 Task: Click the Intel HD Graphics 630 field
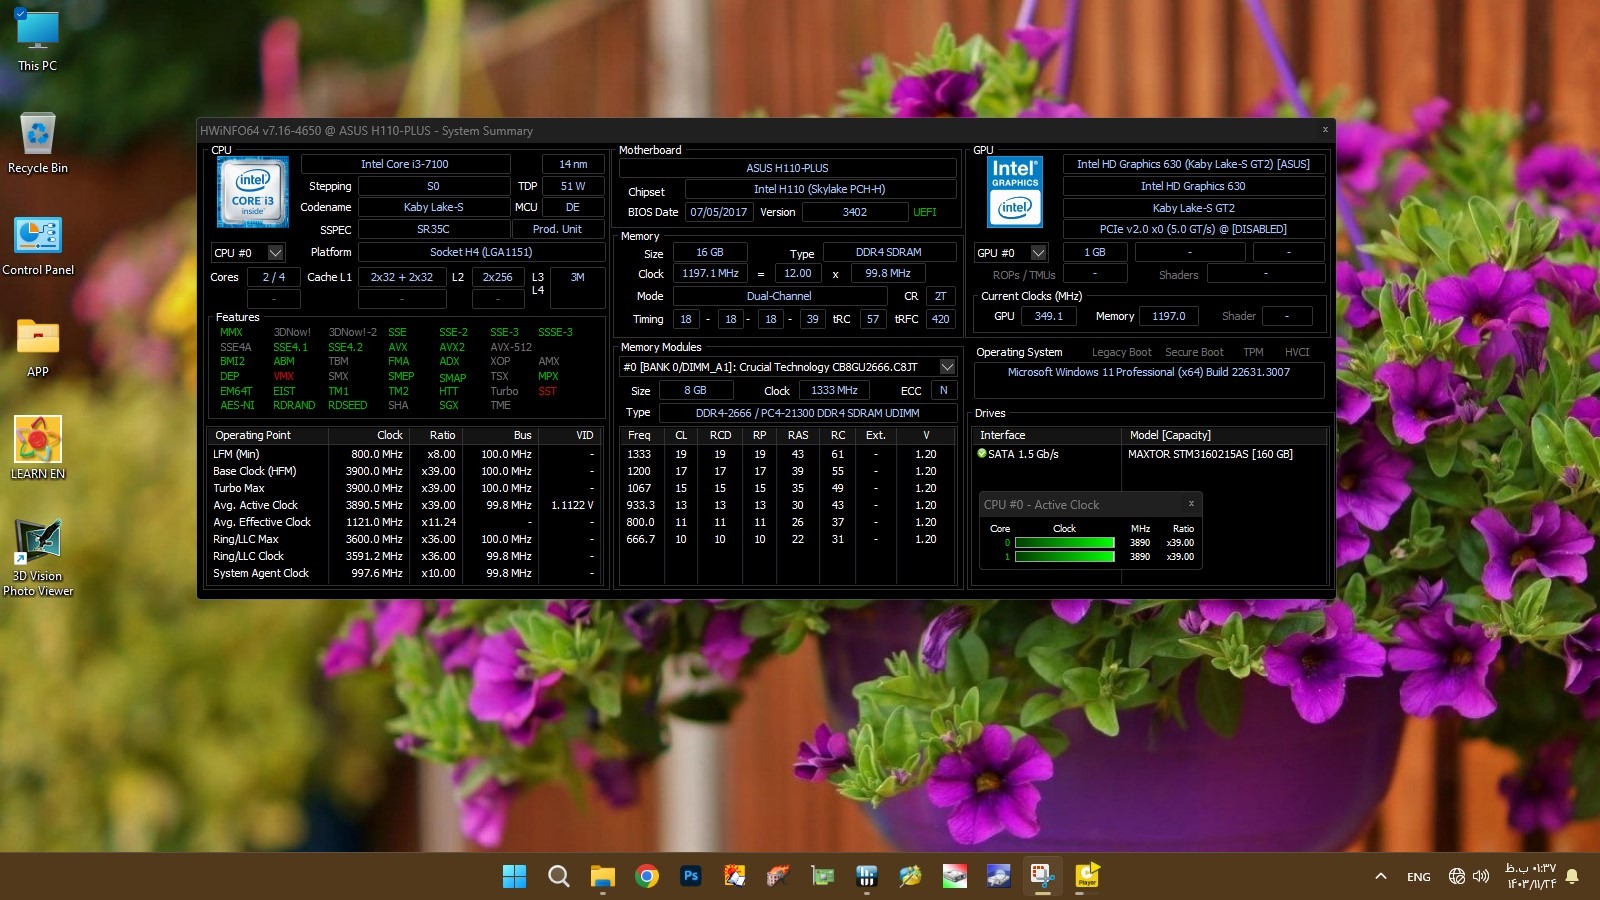point(1193,186)
